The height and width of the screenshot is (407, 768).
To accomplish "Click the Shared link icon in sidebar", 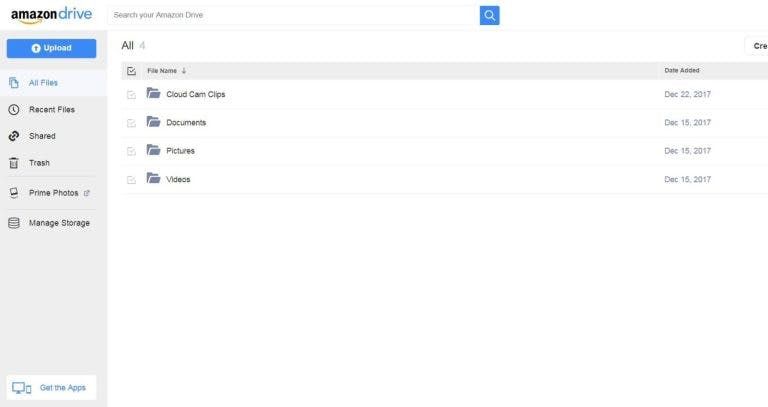I will [x=14, y=136].
